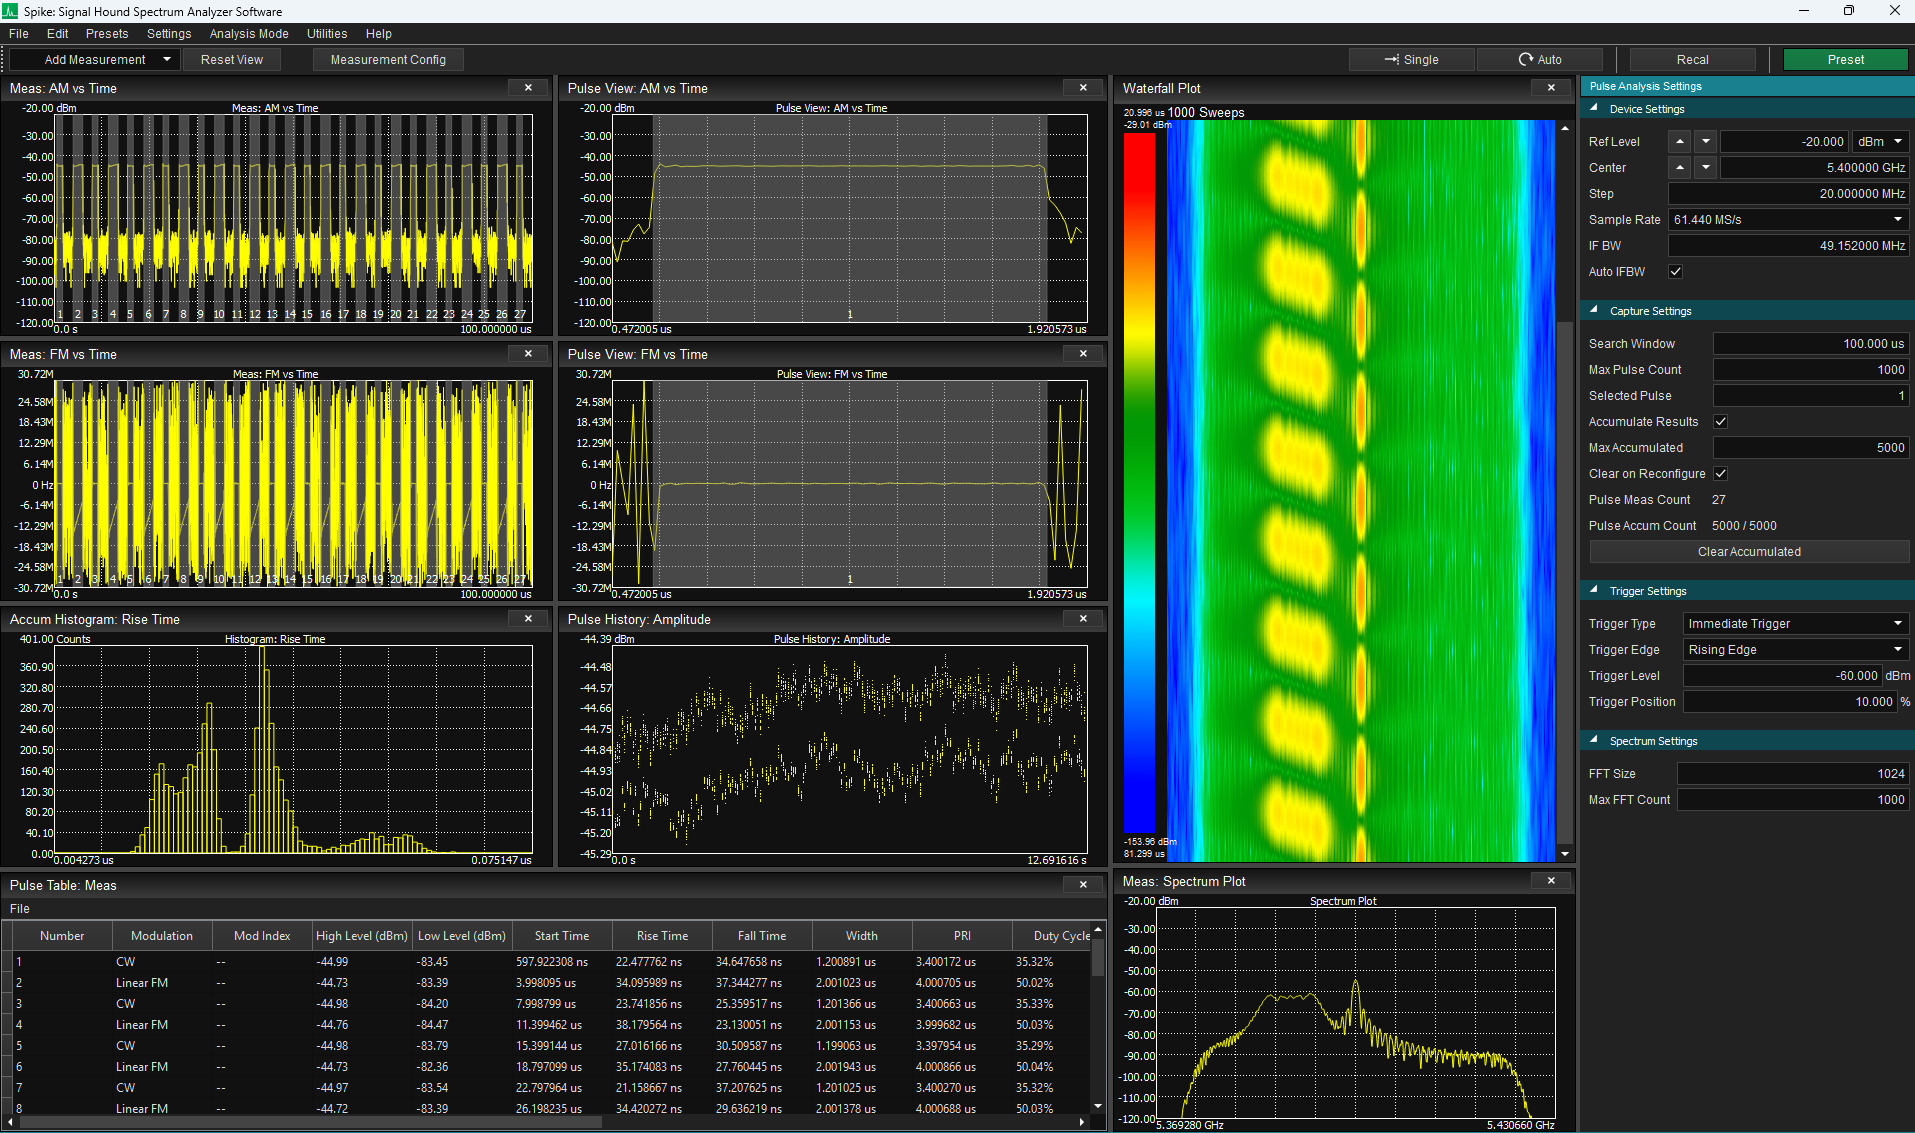Open the Trigger Type dropdown

(x=1796, y=624)
